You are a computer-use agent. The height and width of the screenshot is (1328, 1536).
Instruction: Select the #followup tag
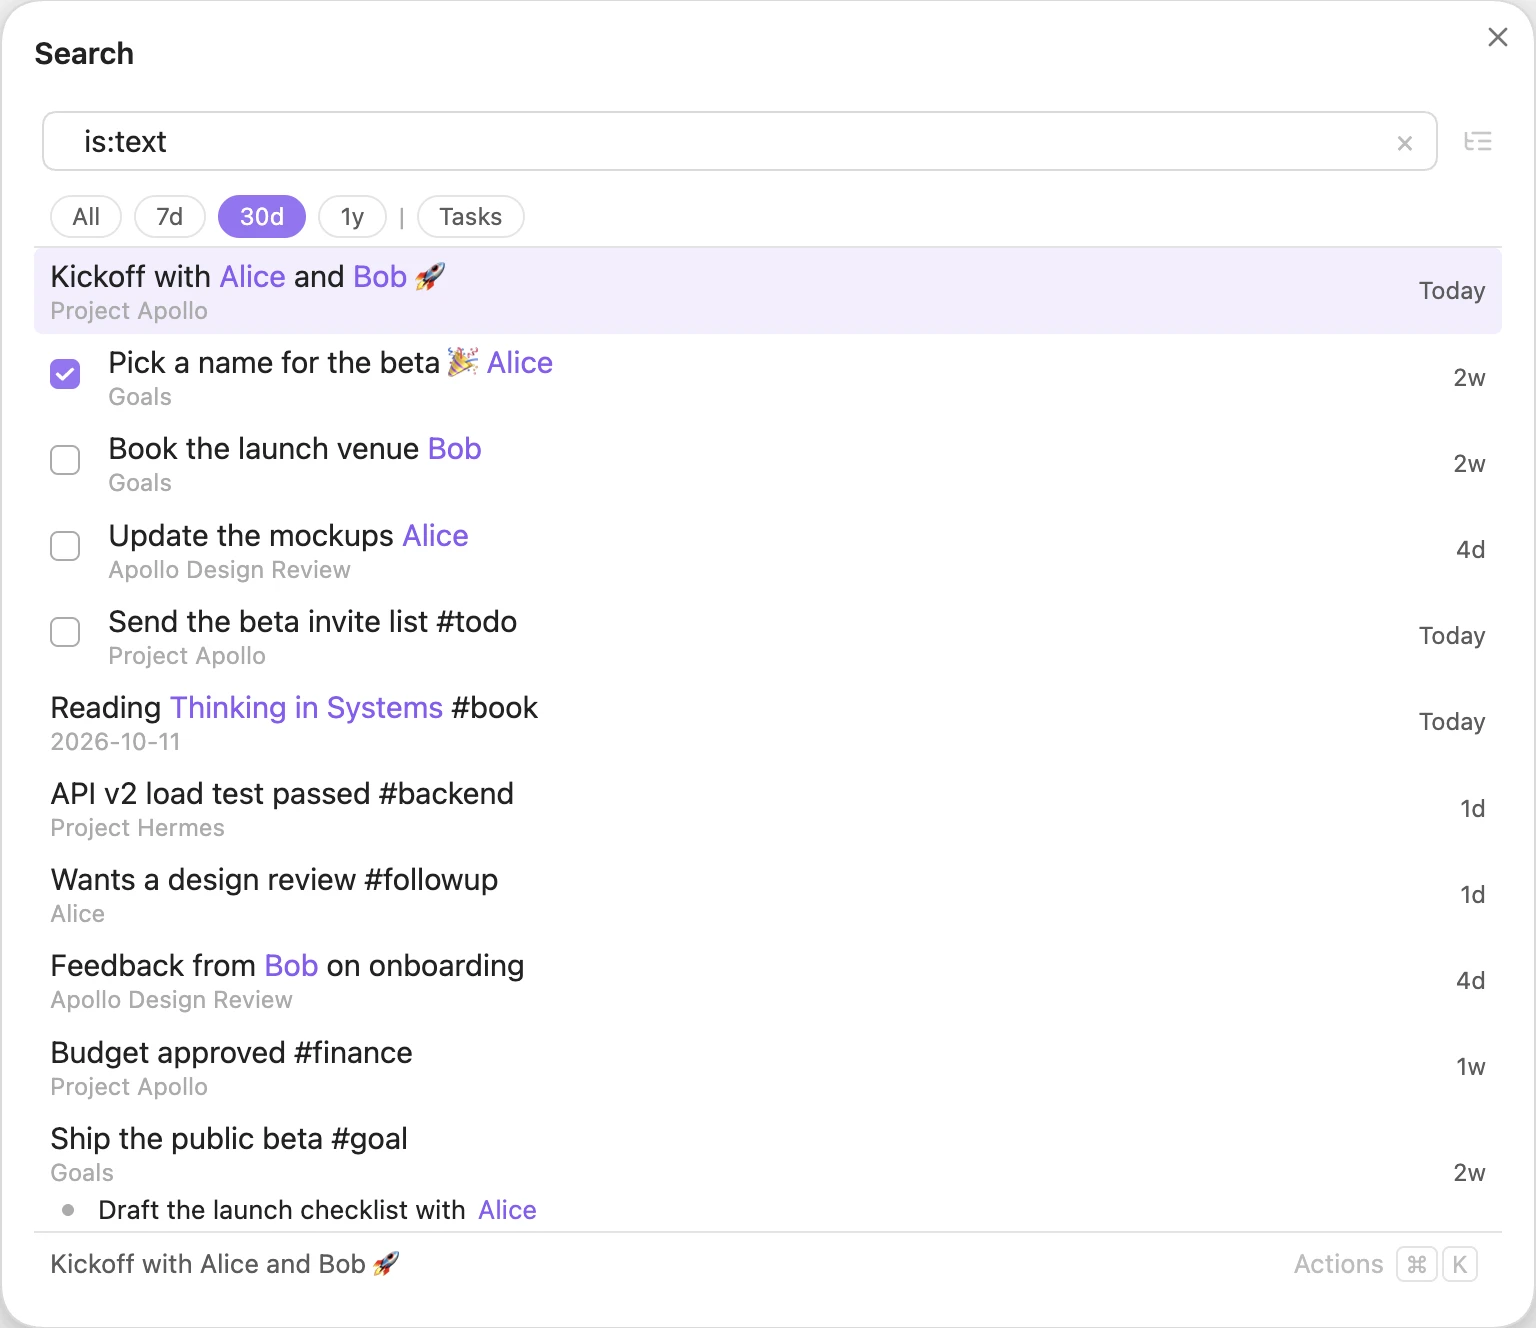[432, 879]
